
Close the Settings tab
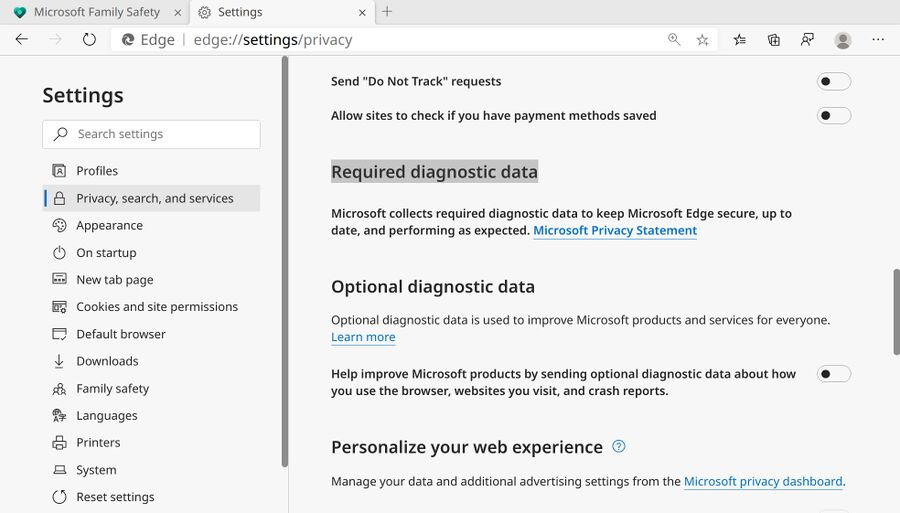[x=362, y=12]
